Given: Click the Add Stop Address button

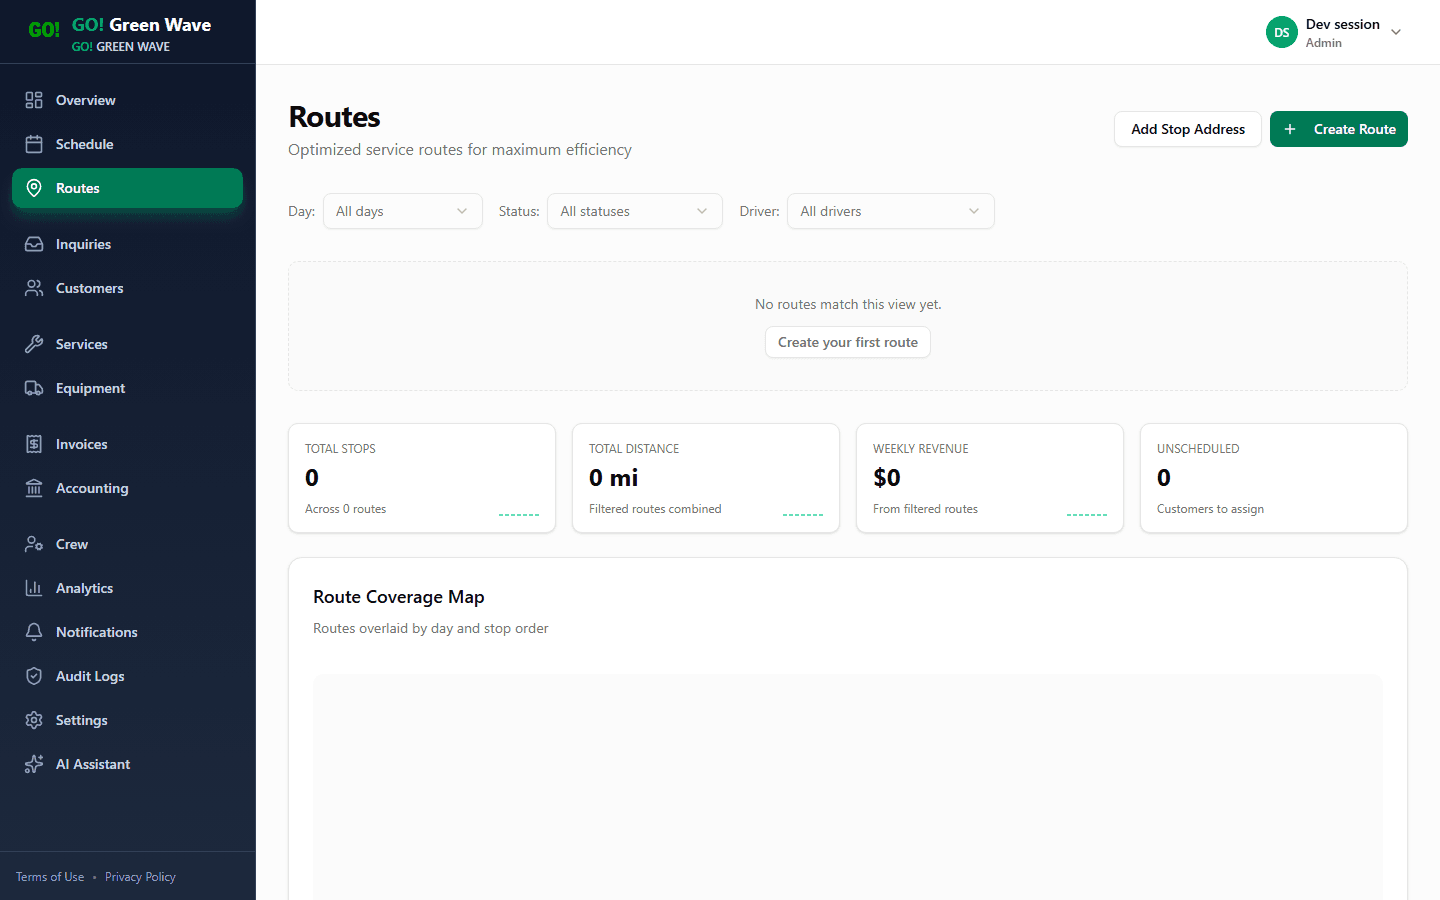Looking at the screenshot, I should point(1187,129).
